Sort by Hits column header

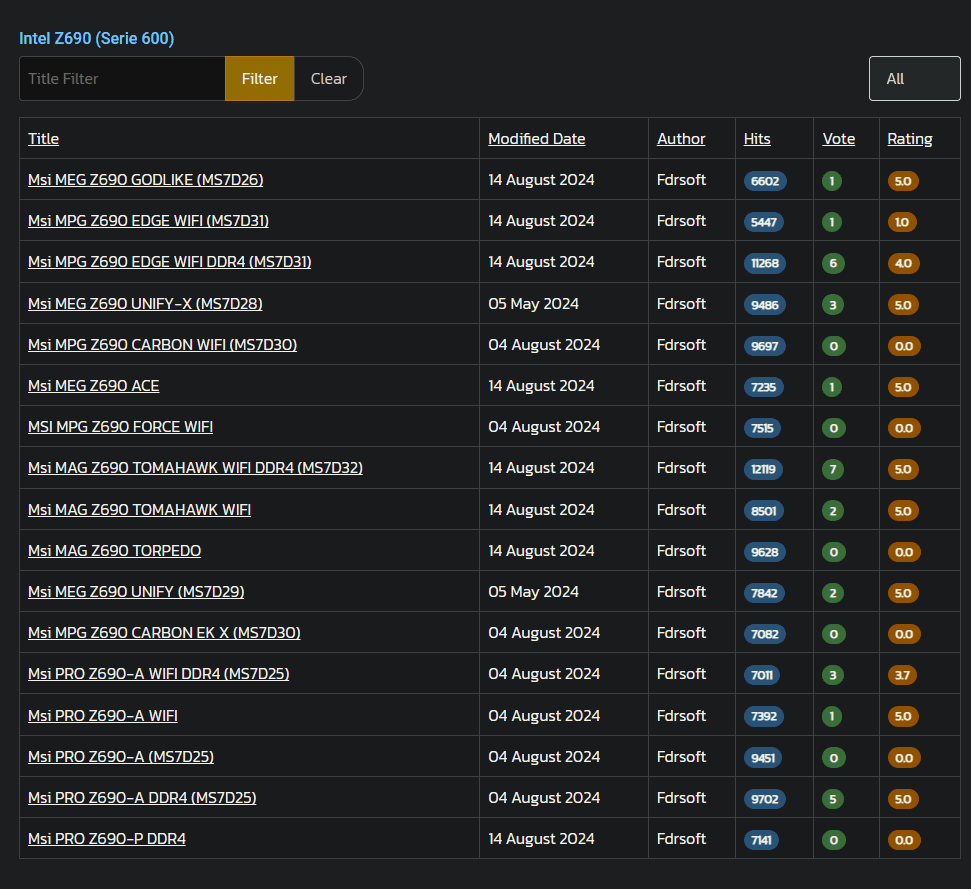coord(757,139)
